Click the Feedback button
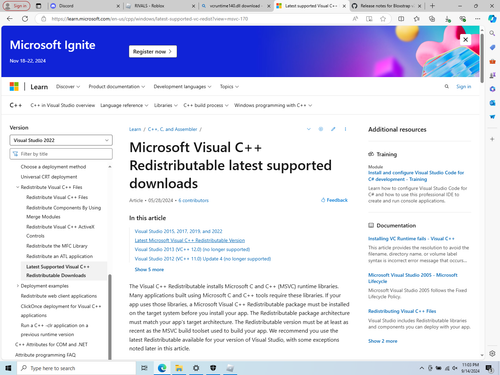 point(334,200)
